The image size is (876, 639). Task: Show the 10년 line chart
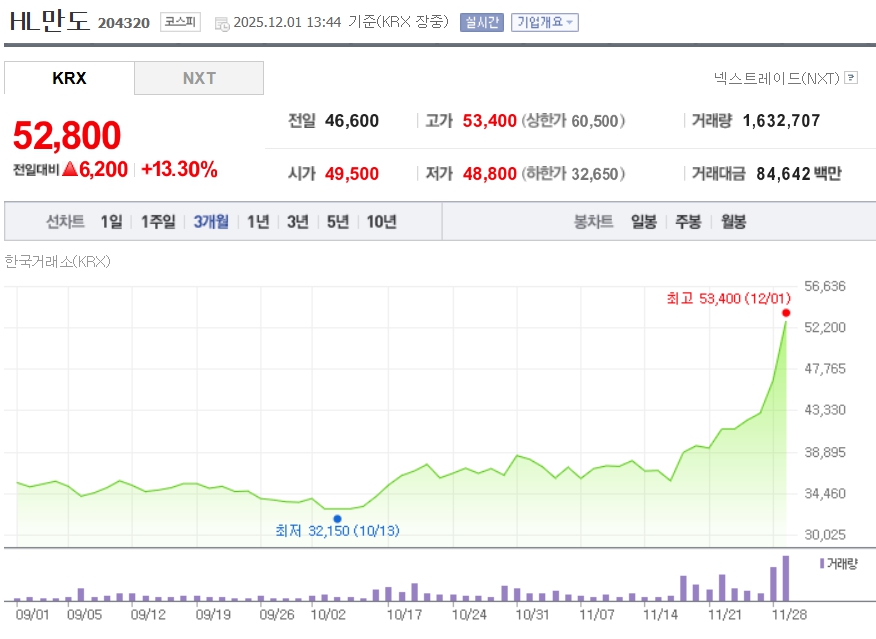pyautogui.click(x=381, y=222)
